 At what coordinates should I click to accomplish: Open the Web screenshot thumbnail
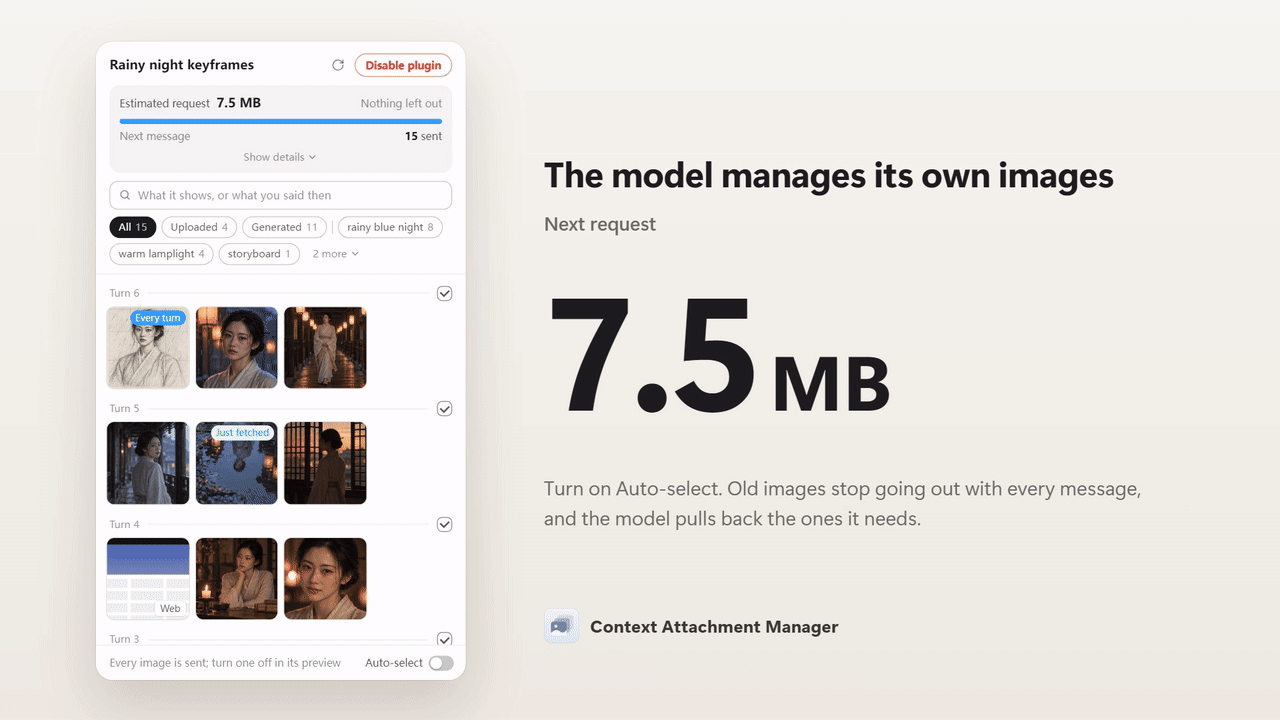(x=148, y=579)
